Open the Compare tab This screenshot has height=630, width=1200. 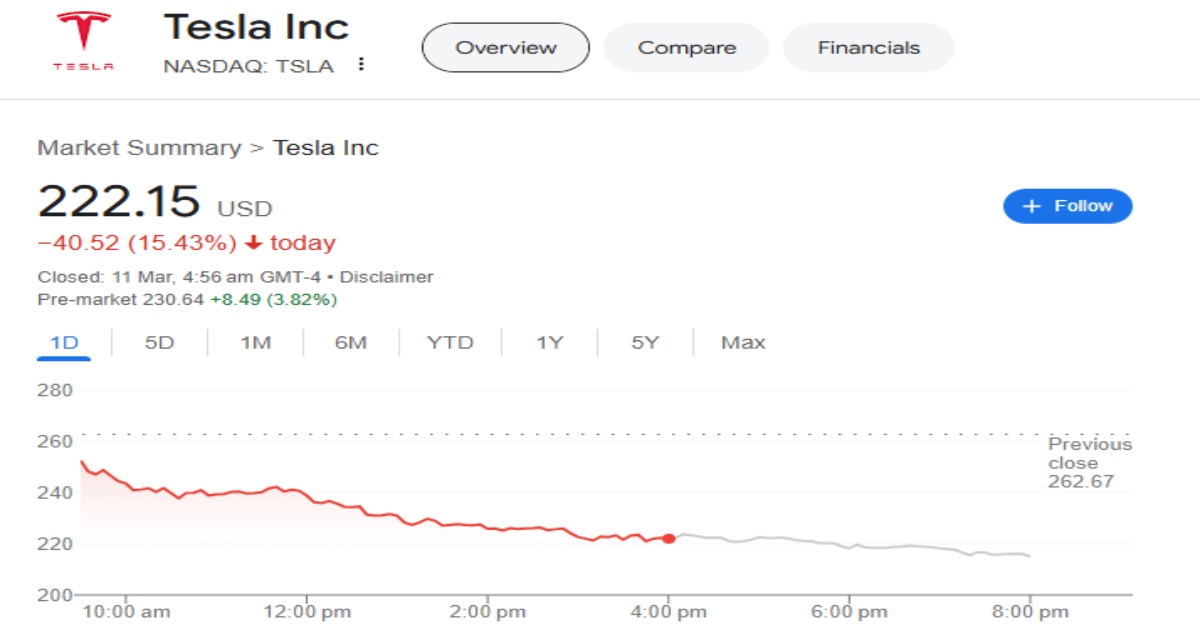686,48
